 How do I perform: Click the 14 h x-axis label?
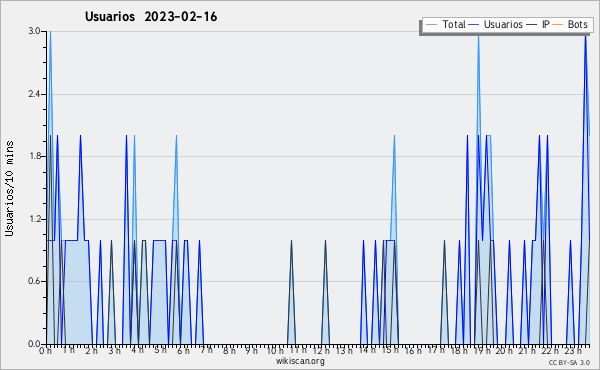[x=367, y=350]
